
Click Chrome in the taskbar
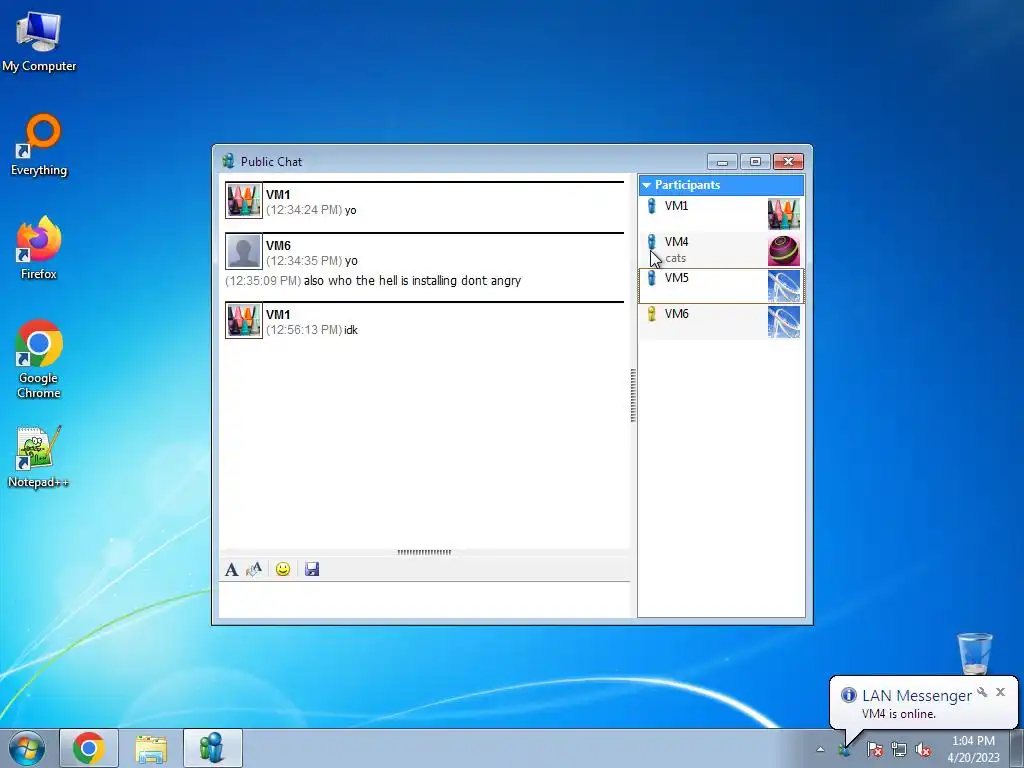89,748
